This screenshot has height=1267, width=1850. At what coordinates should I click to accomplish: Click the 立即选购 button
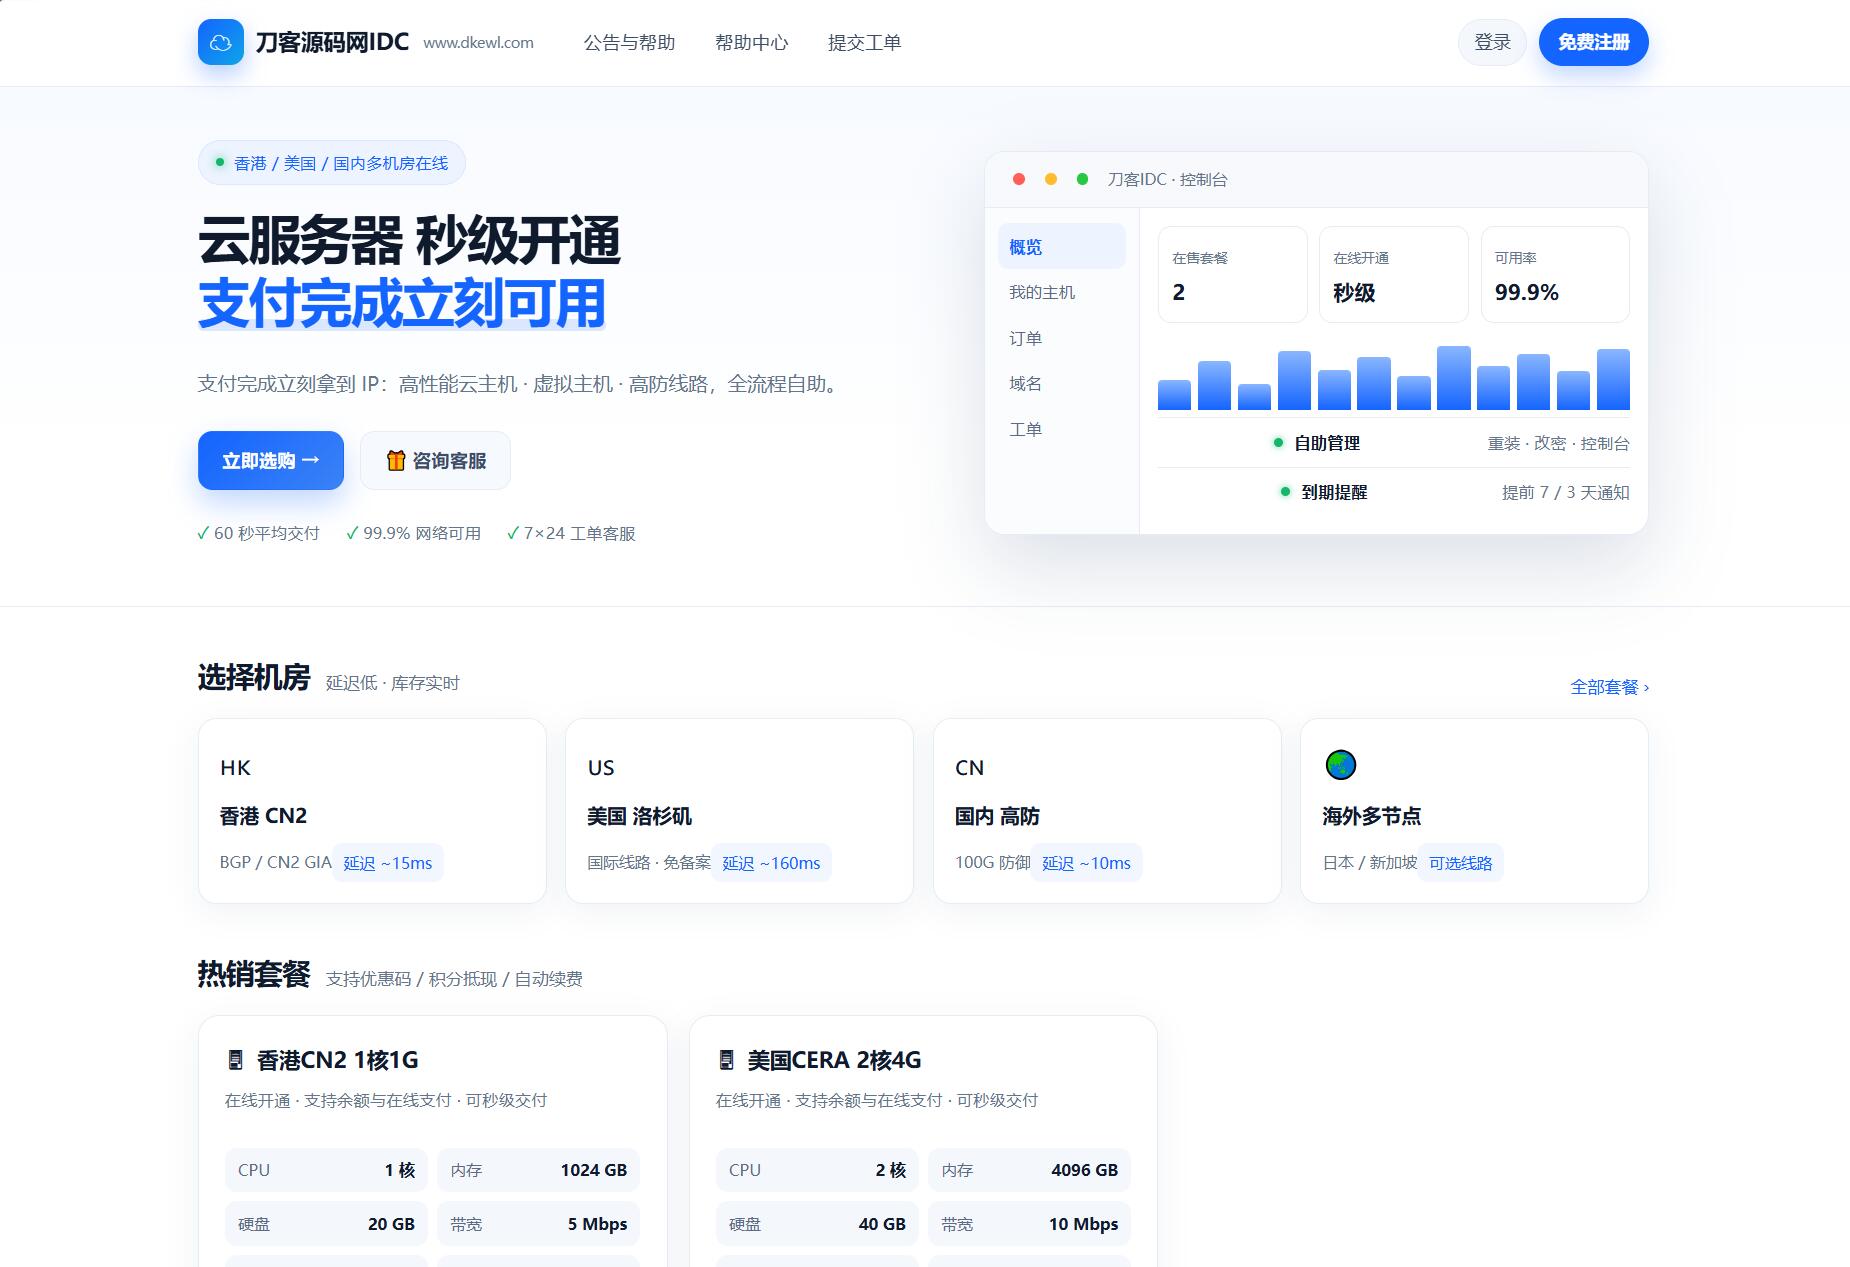271,460
